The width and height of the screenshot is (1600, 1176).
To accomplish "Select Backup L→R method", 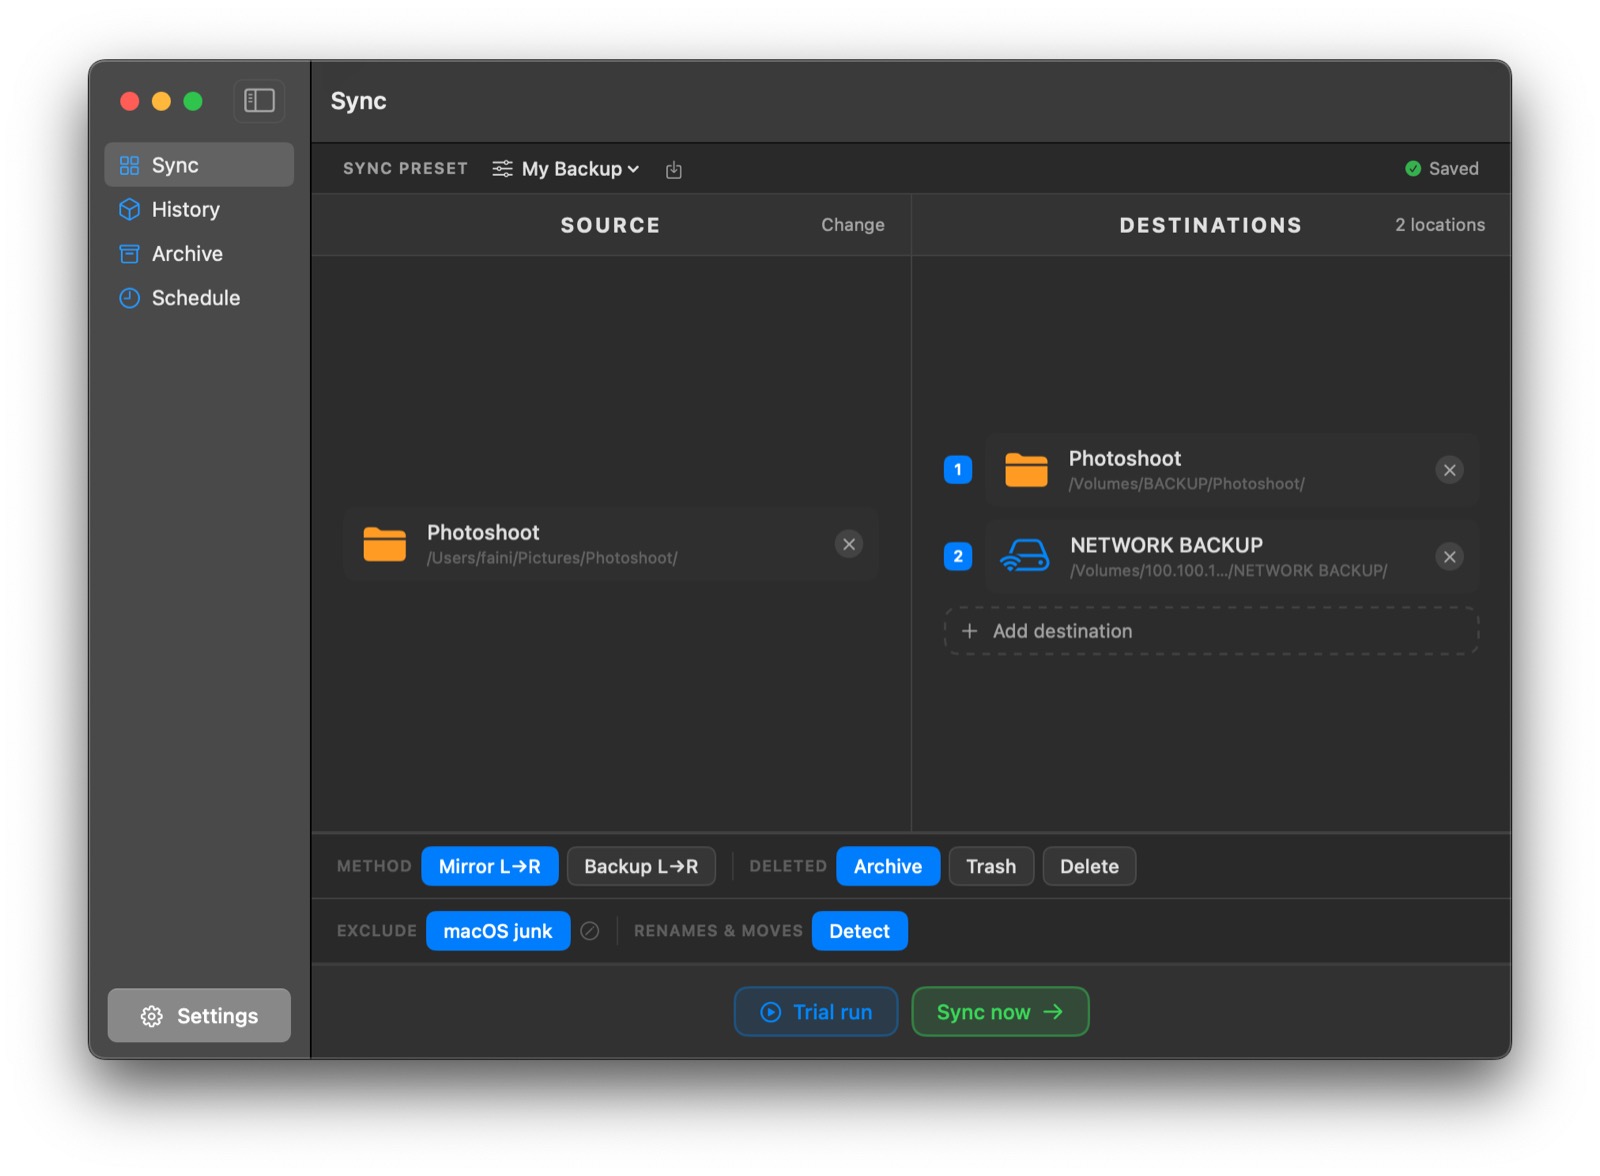I will click(641, 866).
